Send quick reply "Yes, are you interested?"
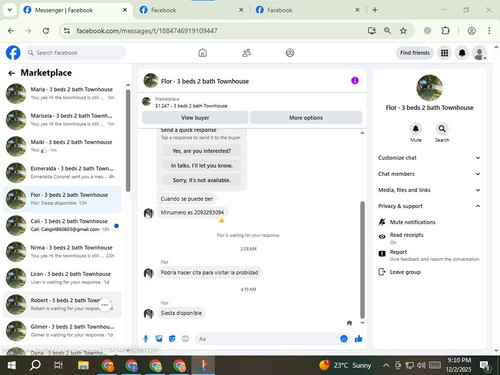The image size is (500, 375). (202, 151)
